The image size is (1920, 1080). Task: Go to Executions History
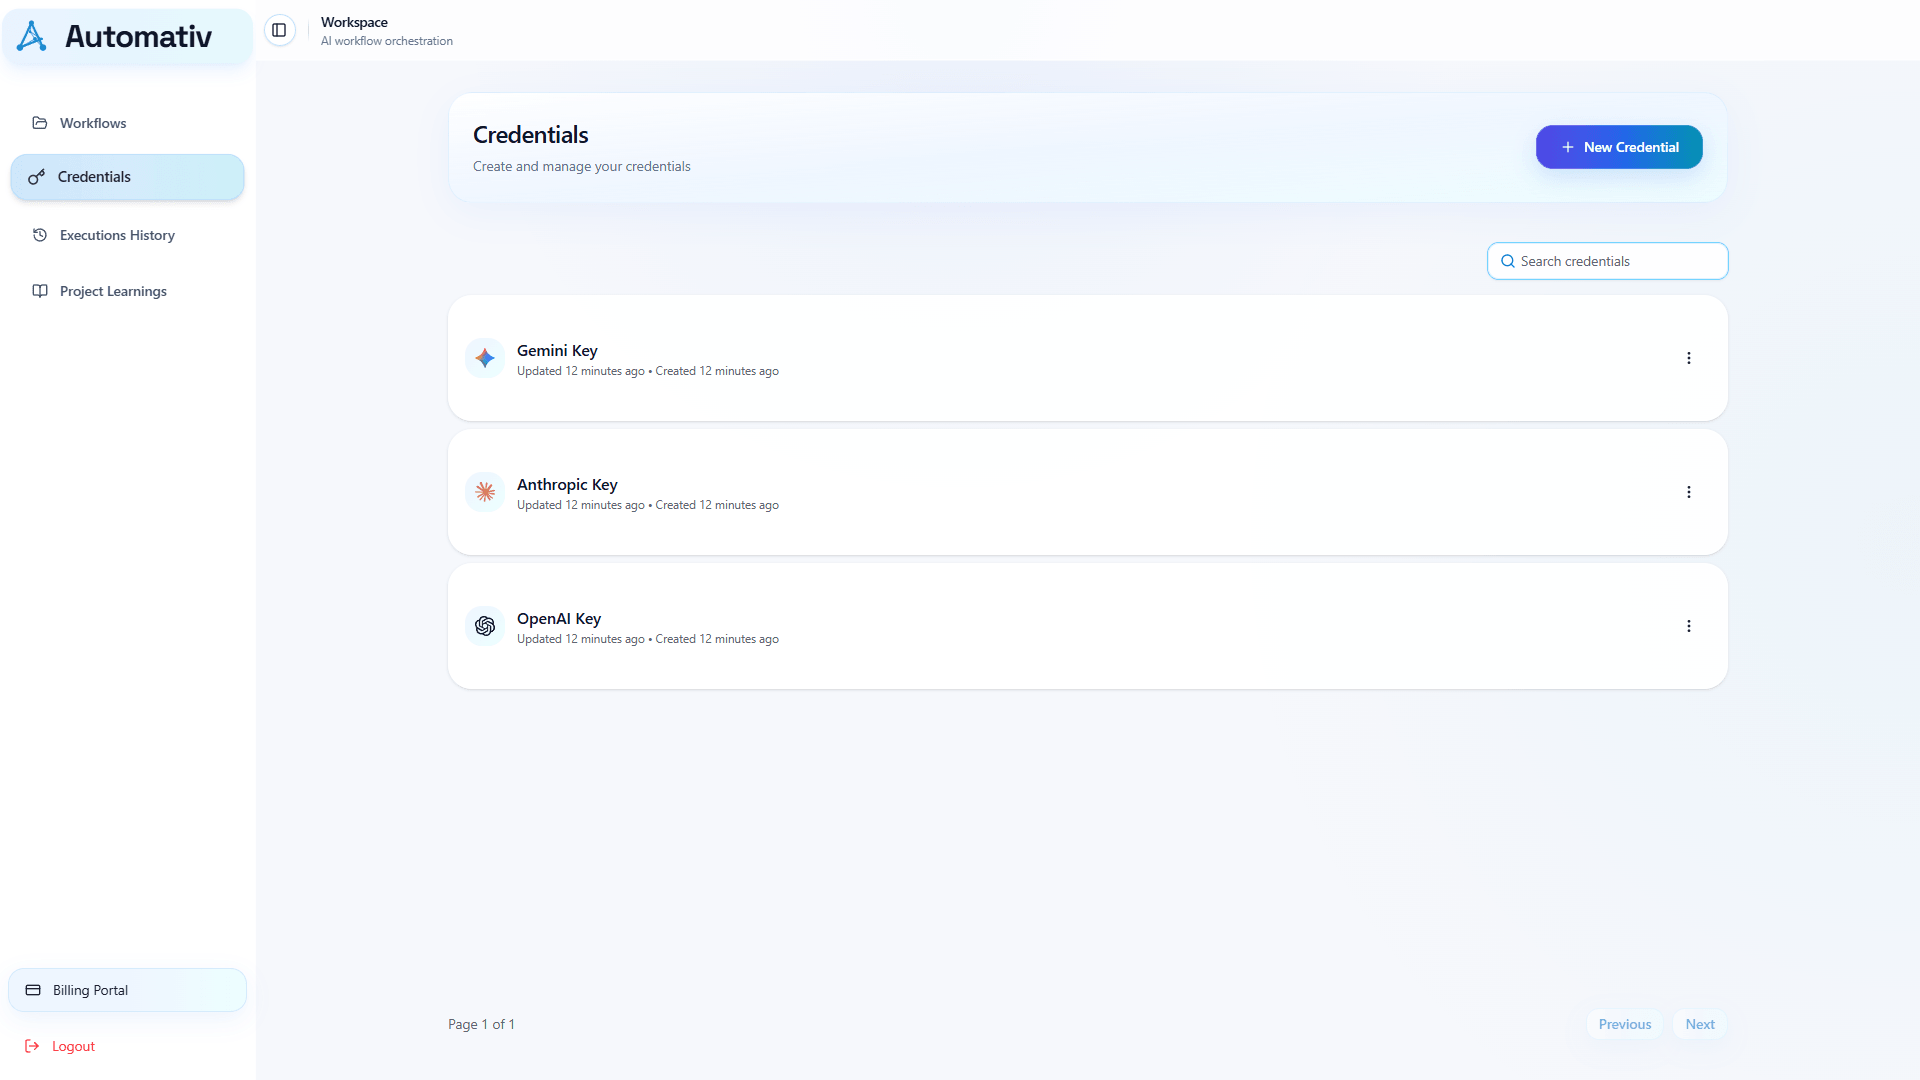(x=127, y=235)
